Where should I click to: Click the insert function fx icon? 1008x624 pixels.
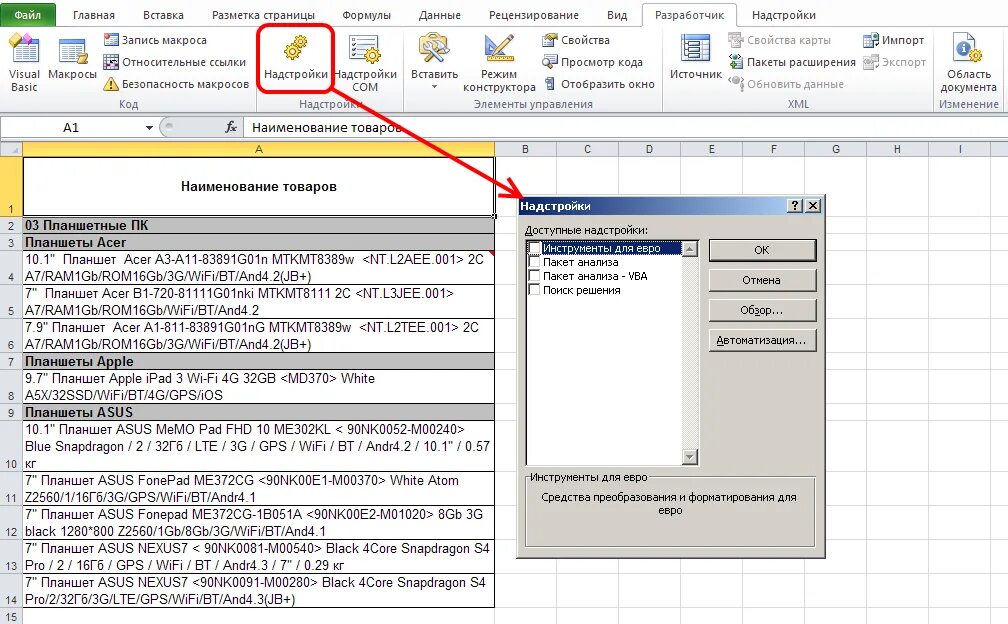point(231,127)
